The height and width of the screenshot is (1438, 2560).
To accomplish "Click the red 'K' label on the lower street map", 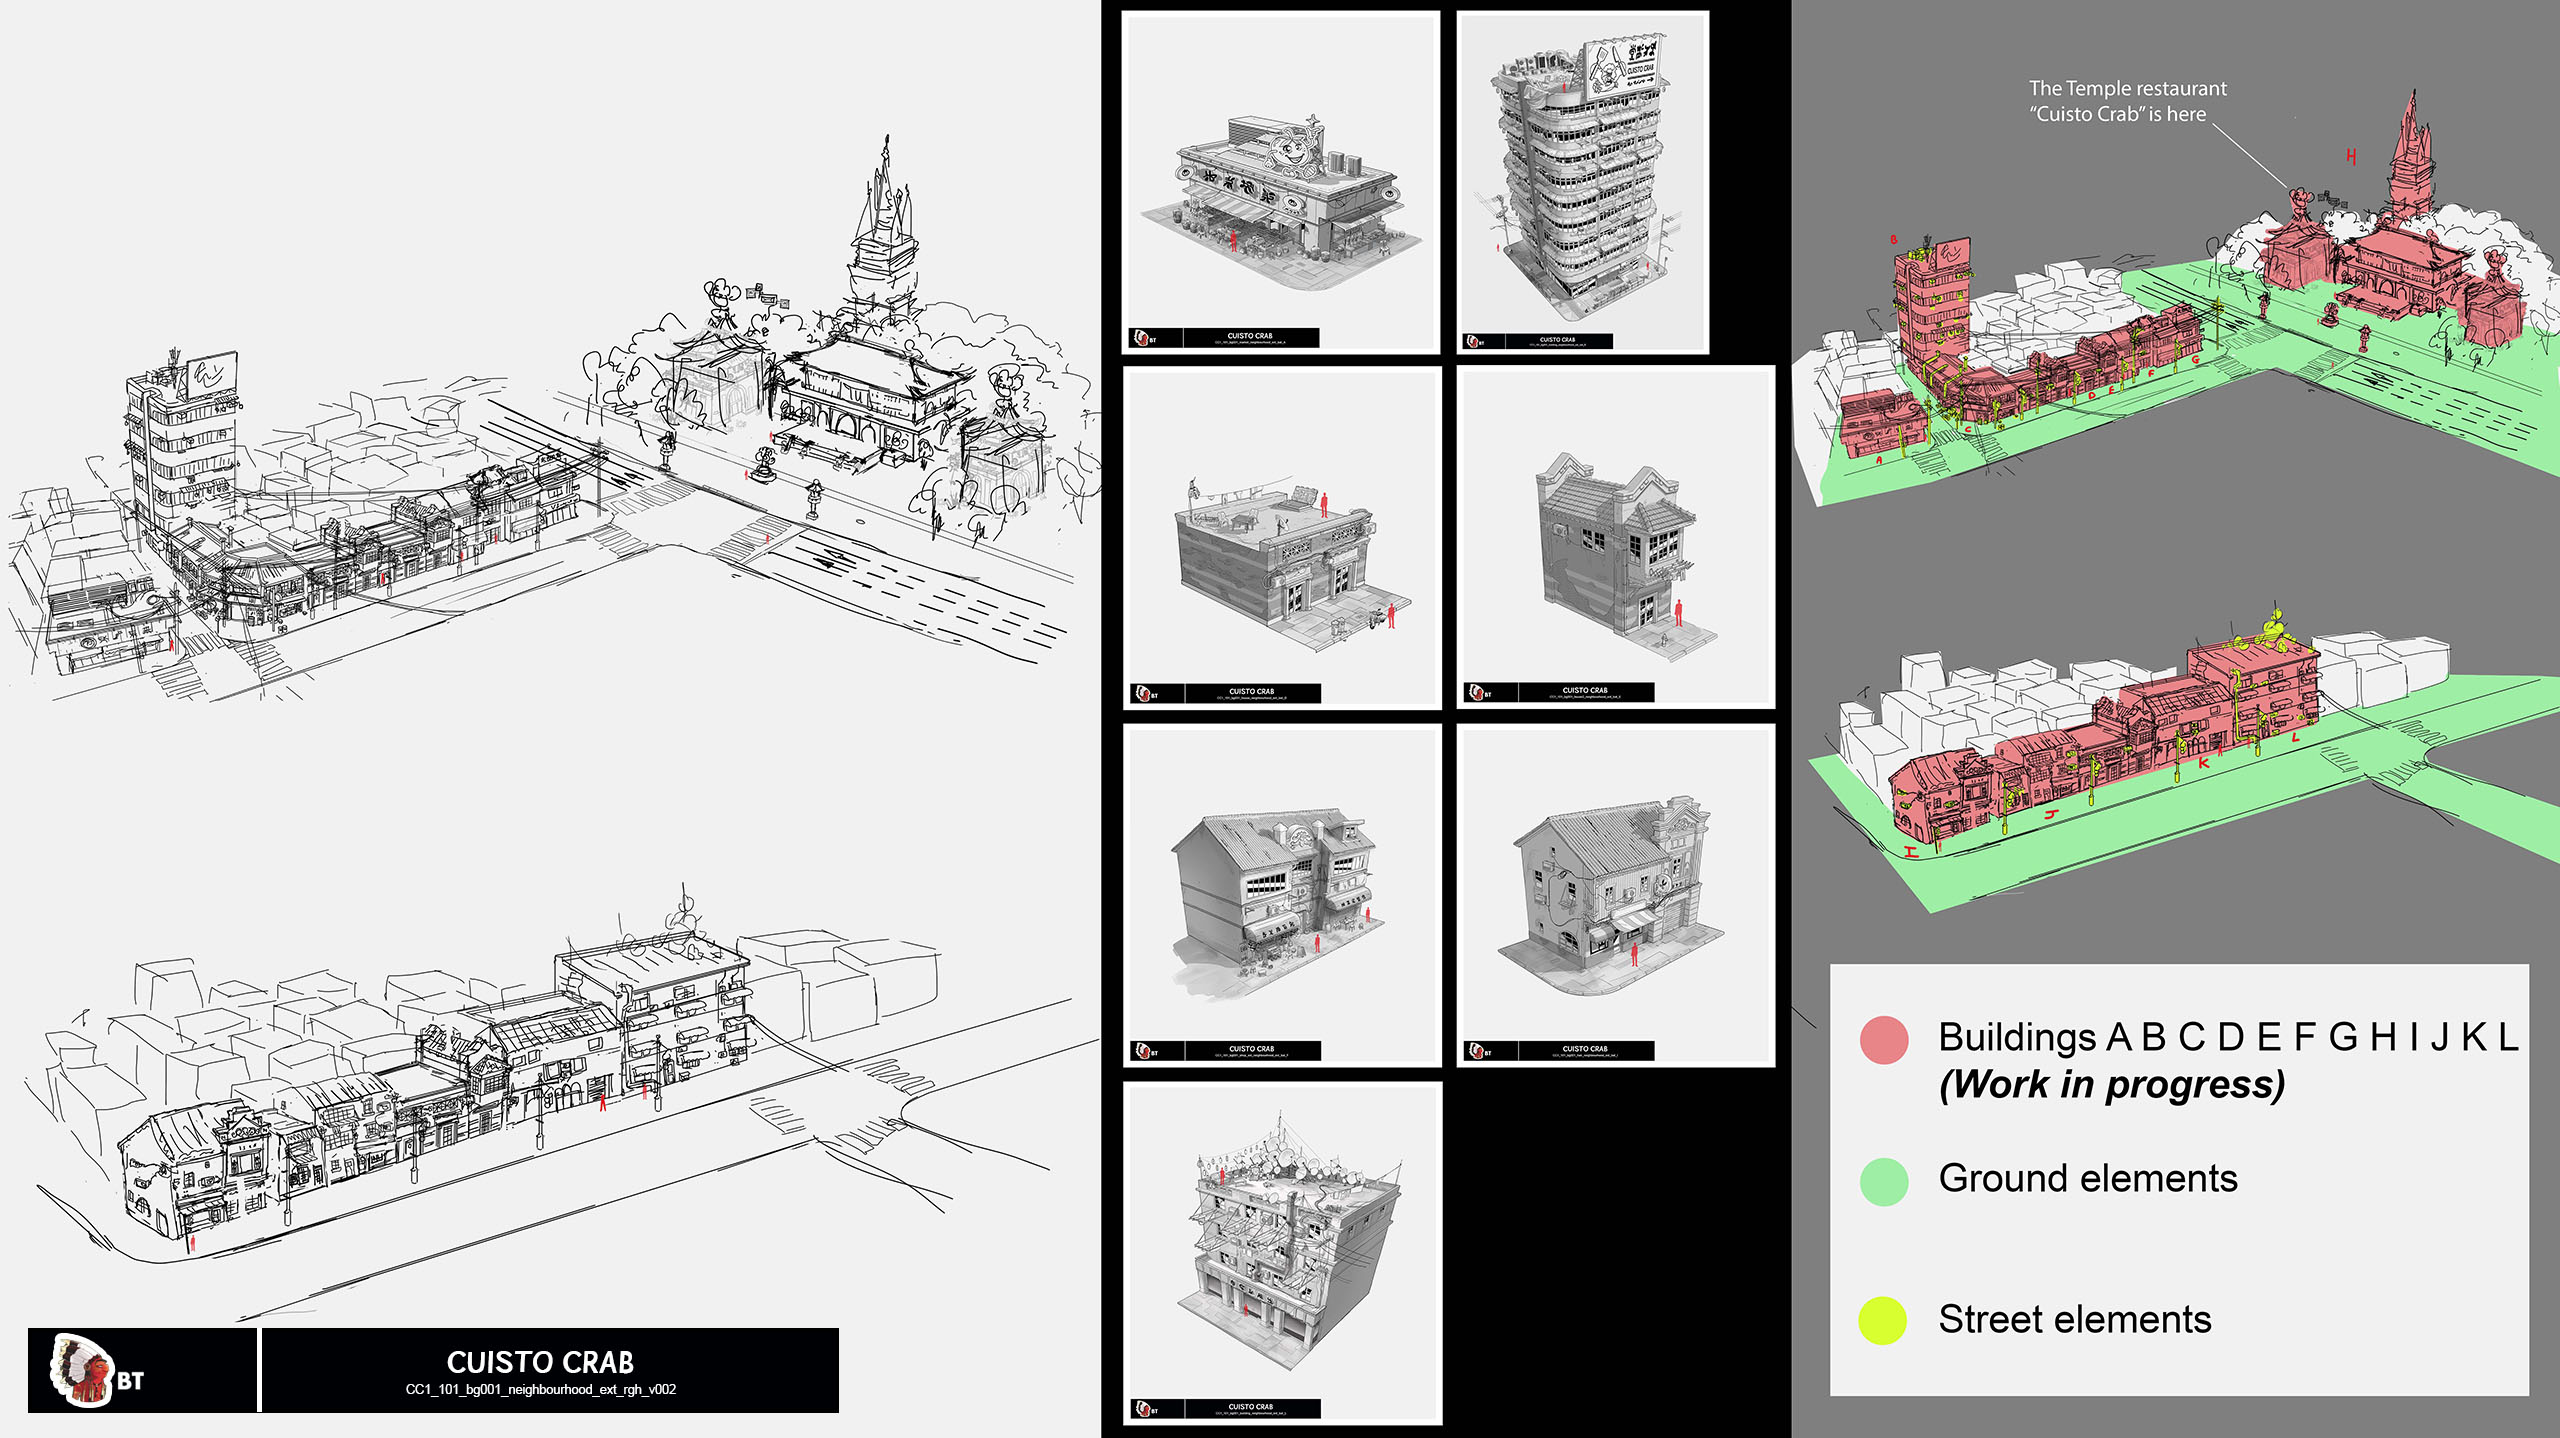I will (2204, 762).
